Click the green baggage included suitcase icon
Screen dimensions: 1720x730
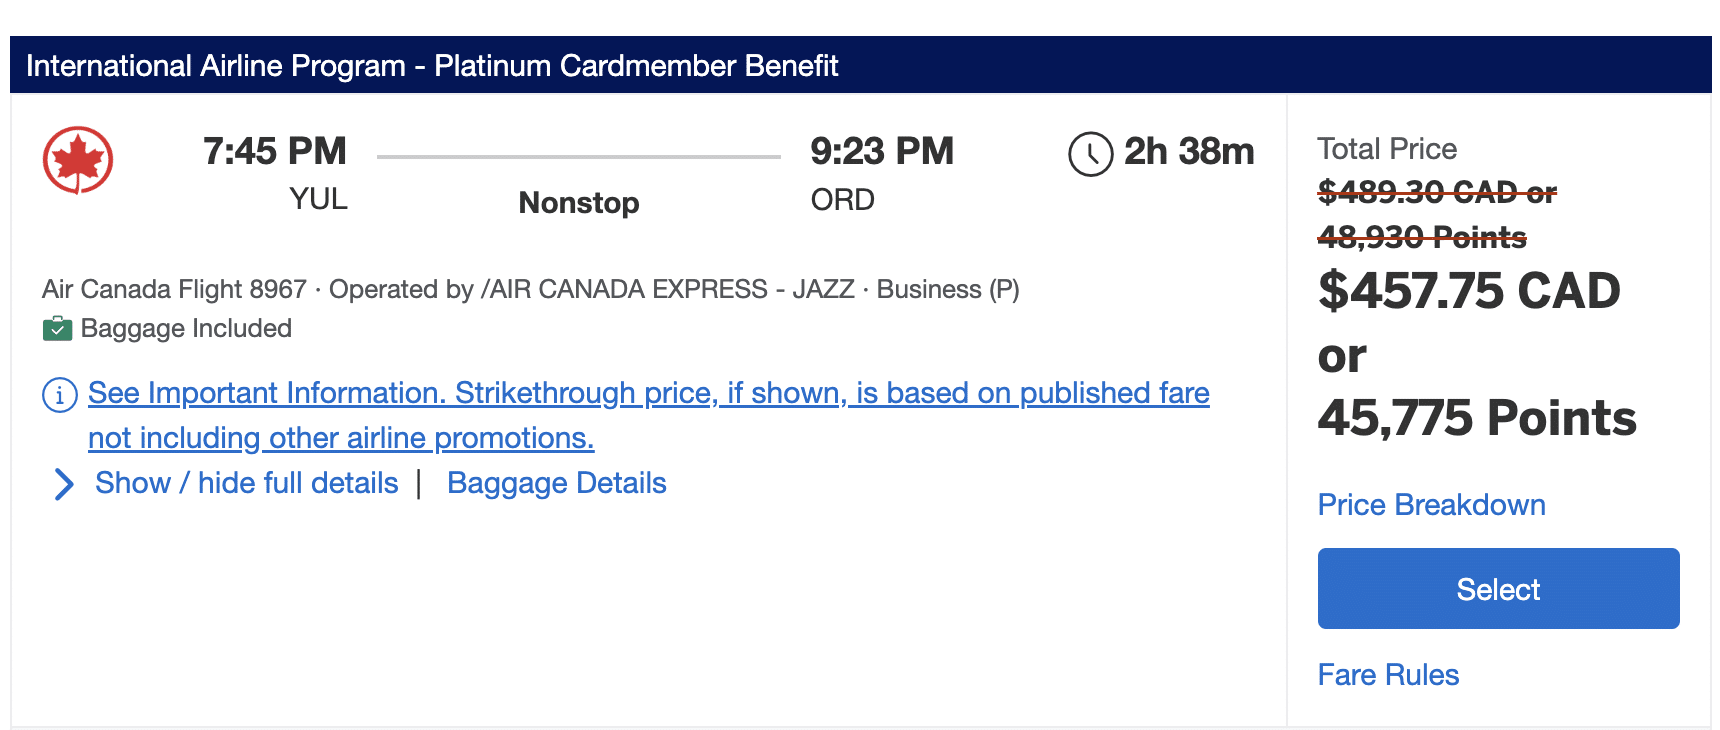57,329
